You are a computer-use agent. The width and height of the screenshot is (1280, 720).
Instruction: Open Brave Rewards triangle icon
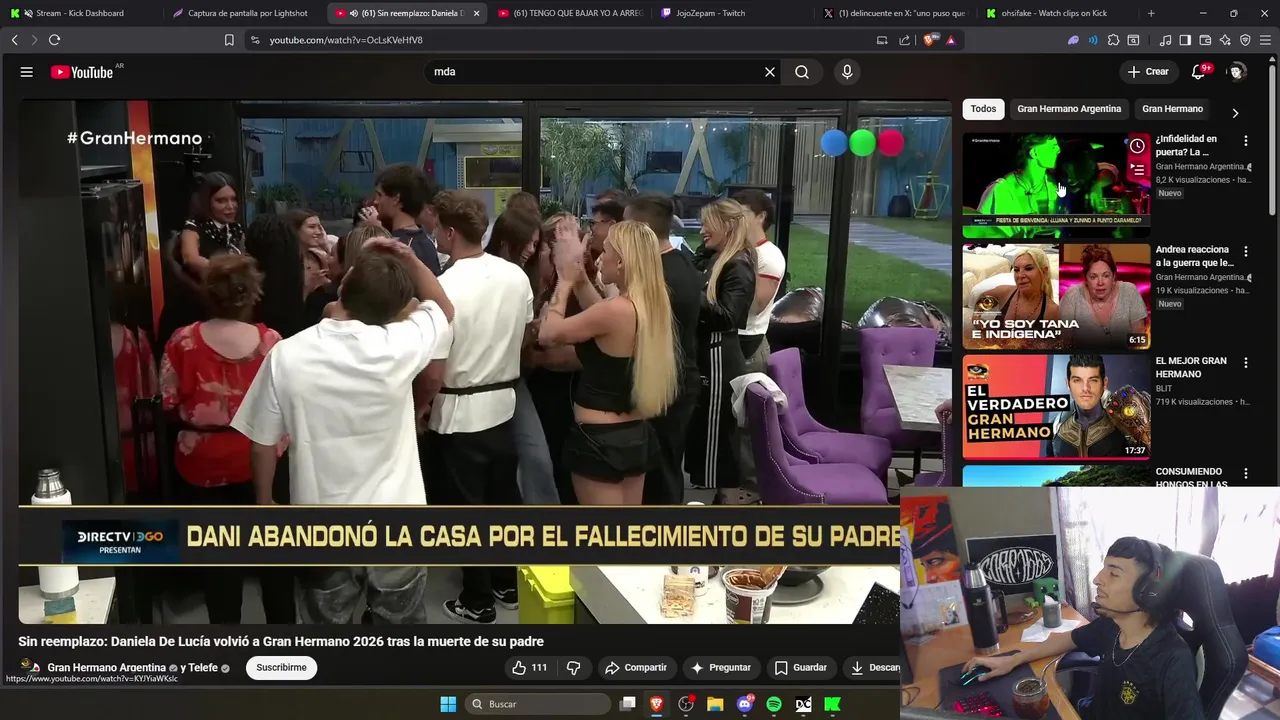[x=951, y=40]
